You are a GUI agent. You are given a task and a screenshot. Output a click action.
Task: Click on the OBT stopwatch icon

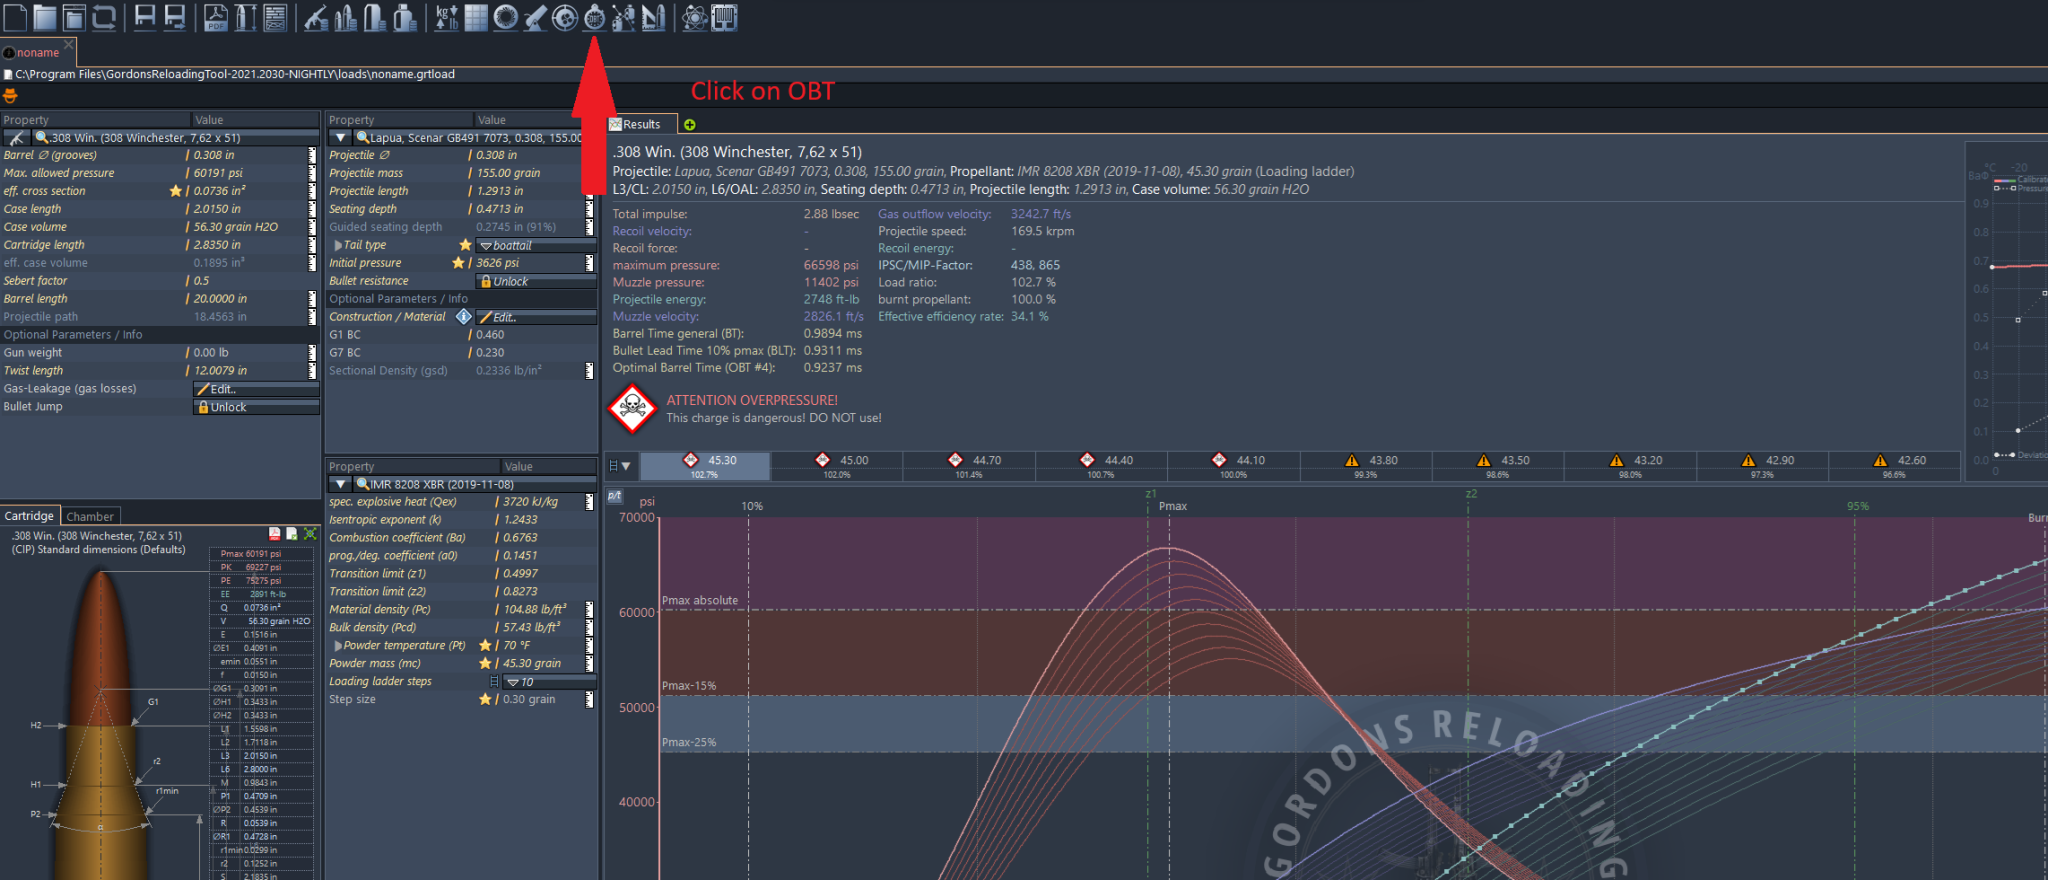pyautogui.click(x=594, y=17)
